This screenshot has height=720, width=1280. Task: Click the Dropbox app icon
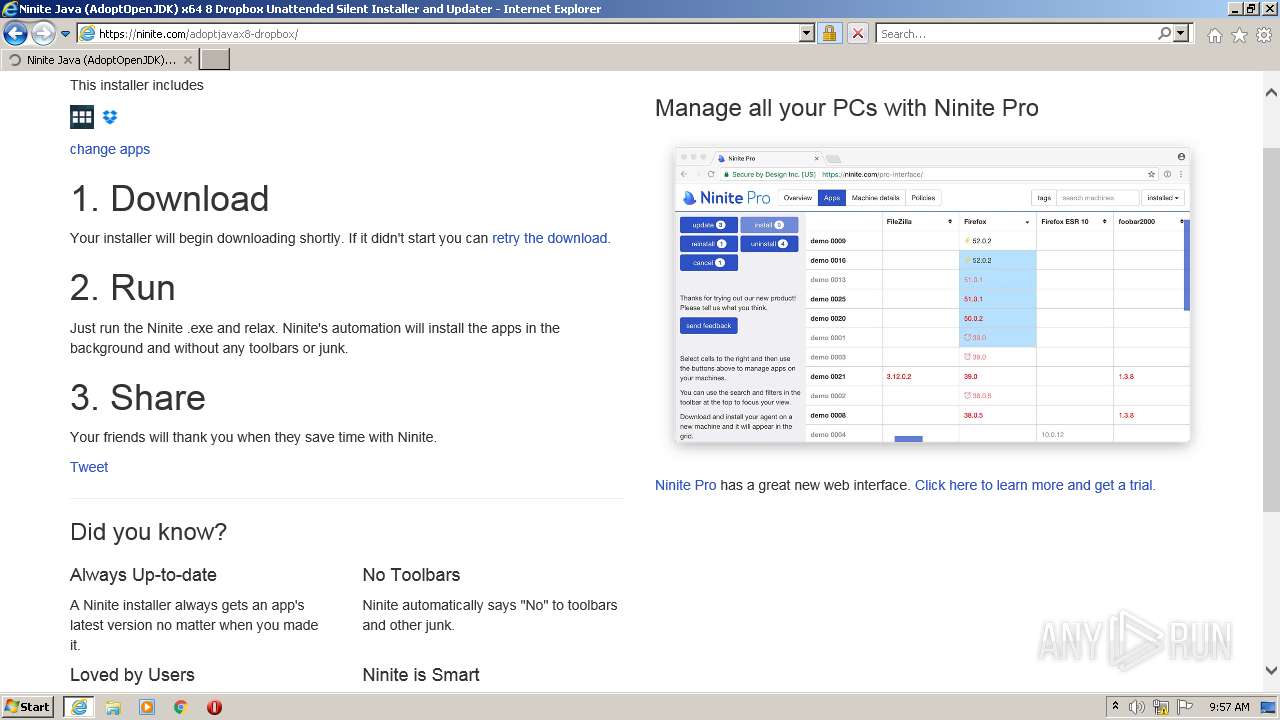[x=110, y=117]
